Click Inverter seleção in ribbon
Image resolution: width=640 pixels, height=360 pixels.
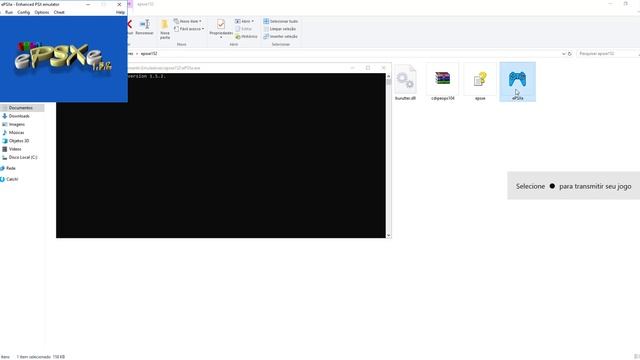click(x=280, y=37)
